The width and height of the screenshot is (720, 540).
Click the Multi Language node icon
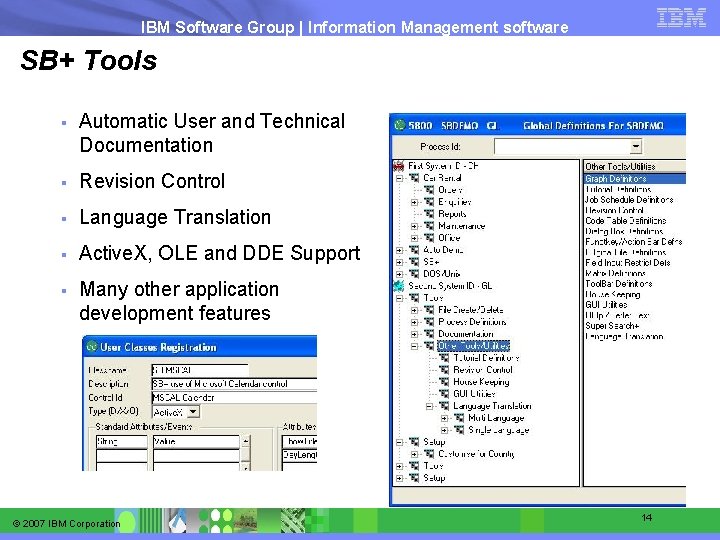(x=459, y=418)
